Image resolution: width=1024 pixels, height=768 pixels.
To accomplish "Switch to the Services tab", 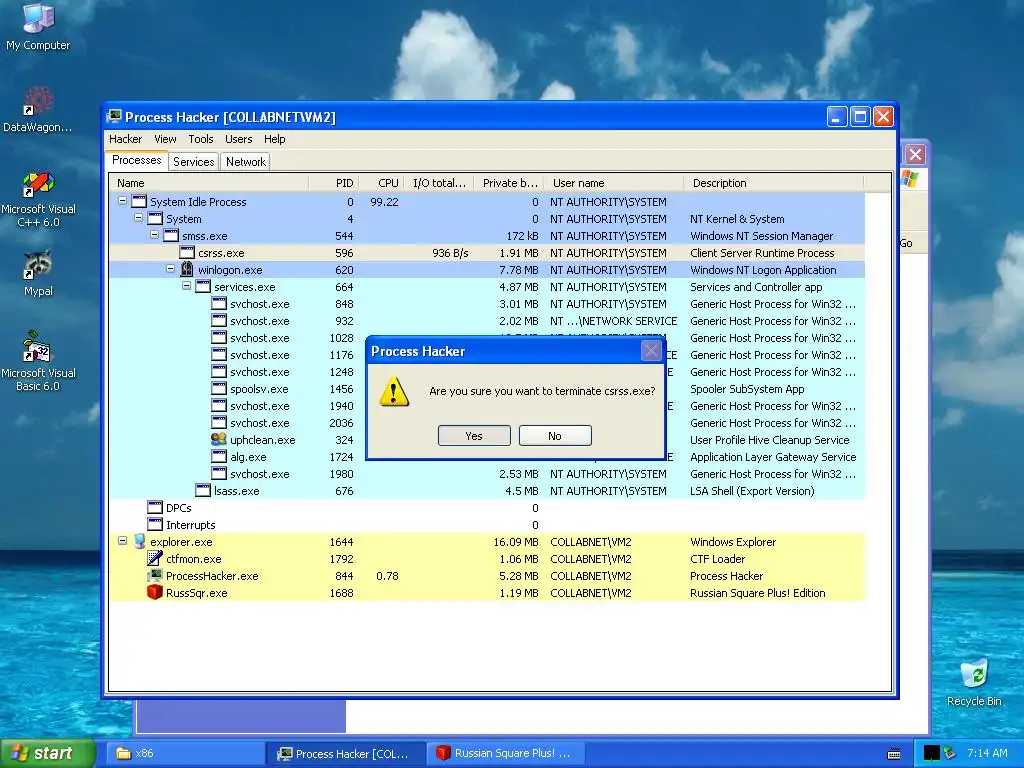I will [x=193, y=162].
